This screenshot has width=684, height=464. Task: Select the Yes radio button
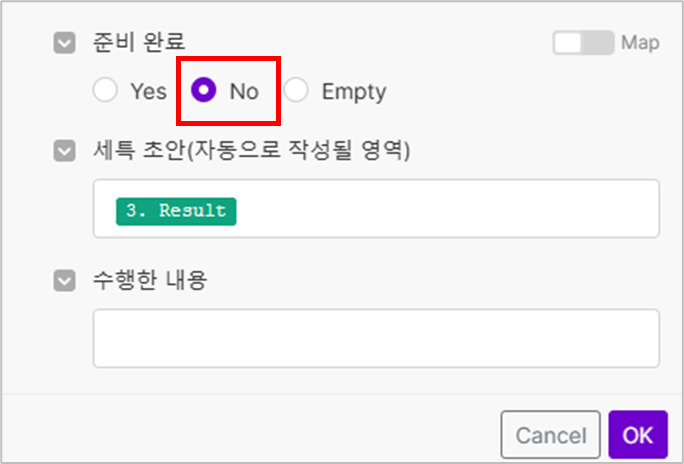point(105,91)
